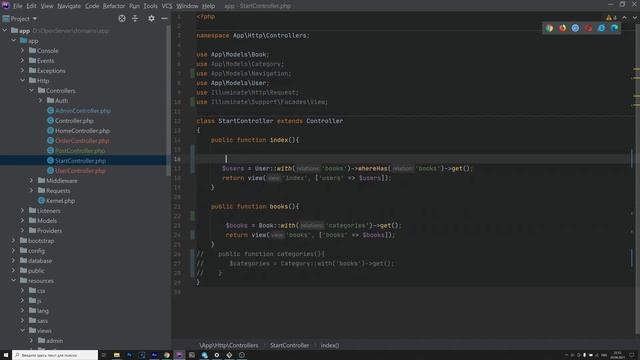Open the File menu

18,6
